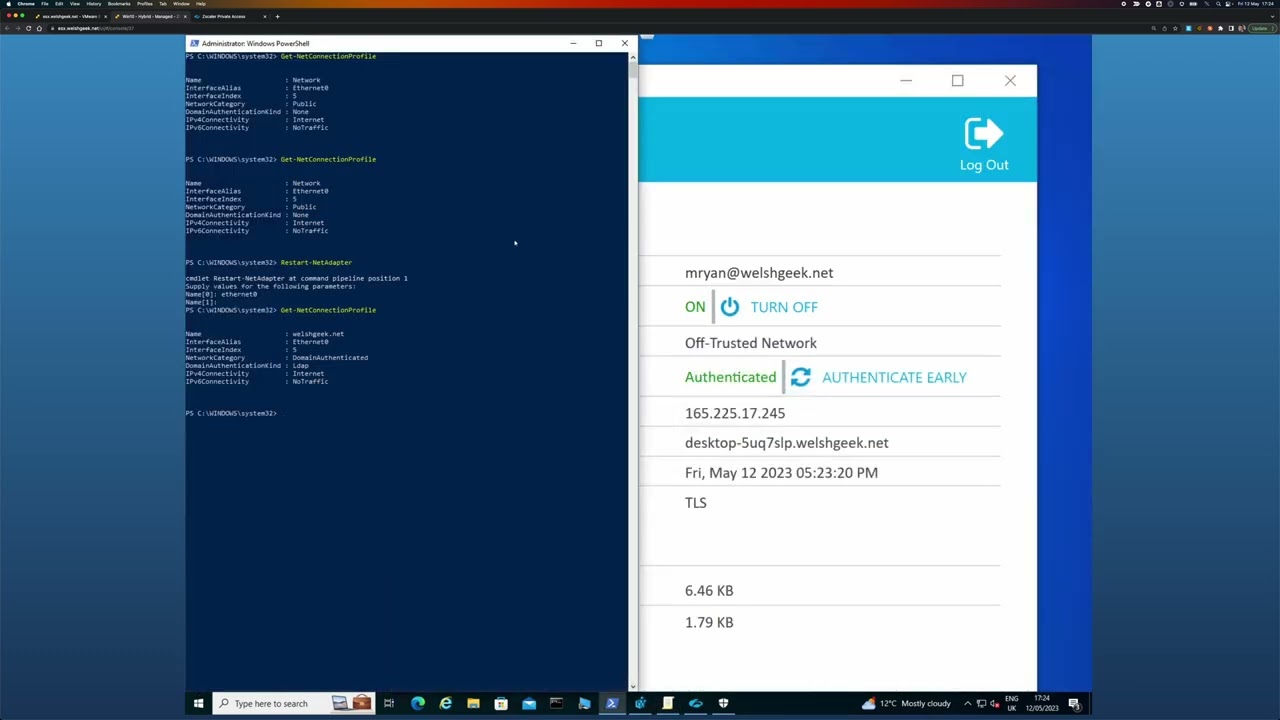Click the Authenticate Early refresh icon
The height and width of the screenshot is (720, 1280).
coord(800,377)
